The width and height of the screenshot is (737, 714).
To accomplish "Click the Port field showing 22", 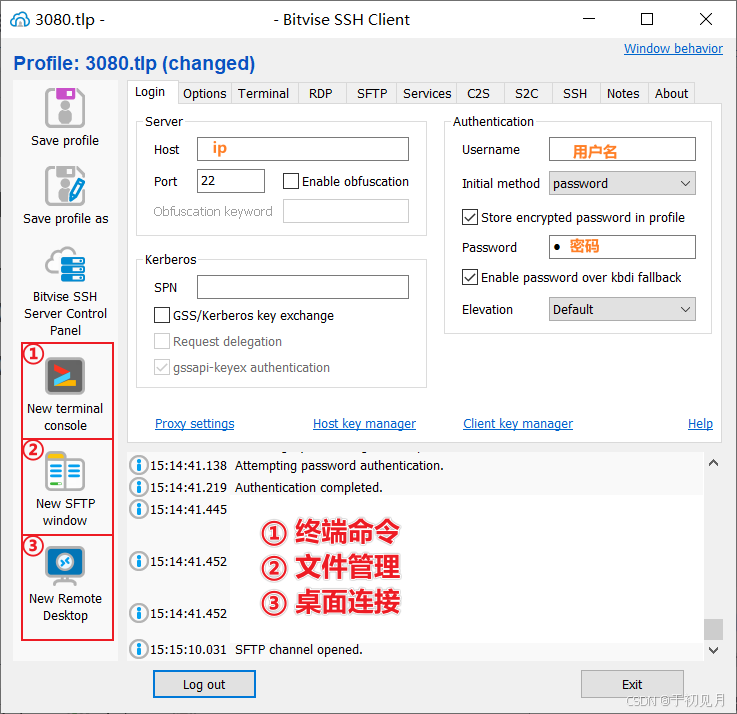I will 231,181.
